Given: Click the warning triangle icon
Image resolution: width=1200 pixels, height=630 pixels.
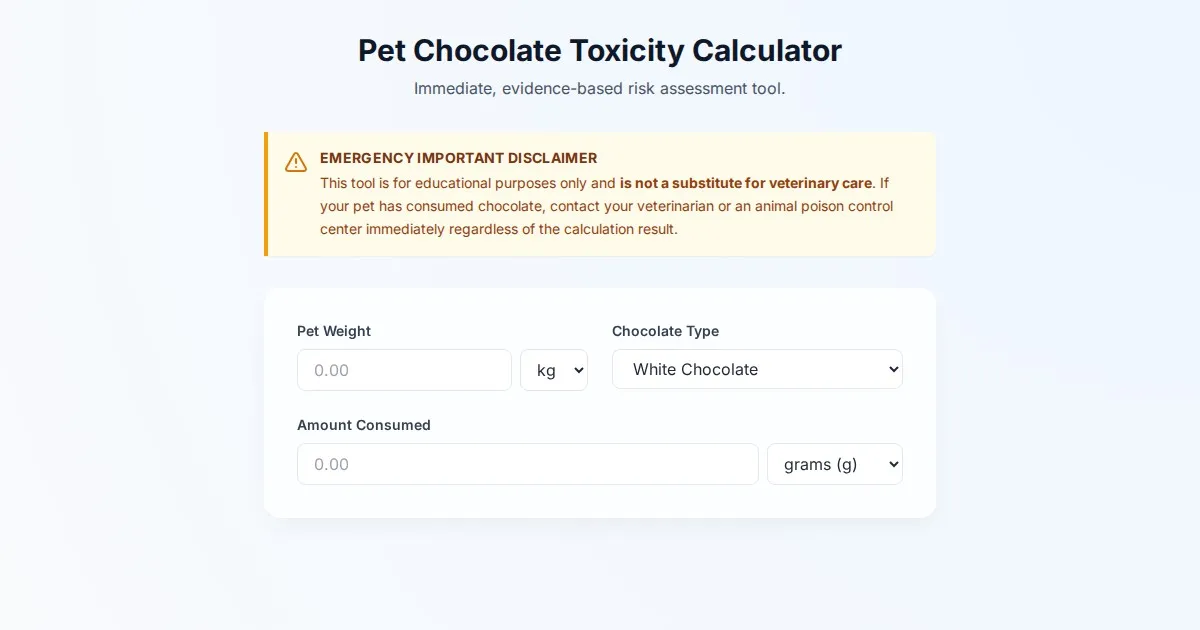Looking at the screenshot, I should 296,162.
